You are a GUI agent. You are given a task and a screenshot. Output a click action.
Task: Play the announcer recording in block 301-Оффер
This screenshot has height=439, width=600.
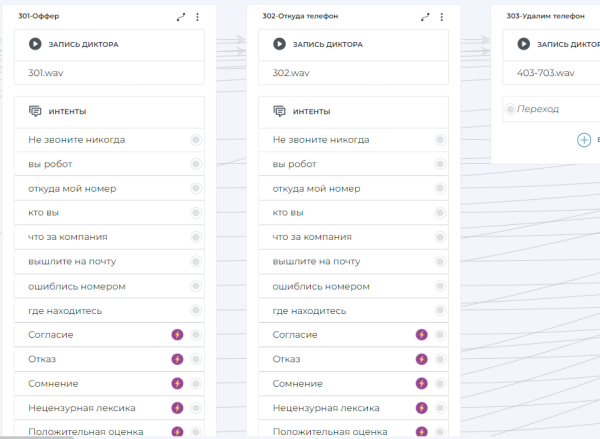(x=36, y=44)
